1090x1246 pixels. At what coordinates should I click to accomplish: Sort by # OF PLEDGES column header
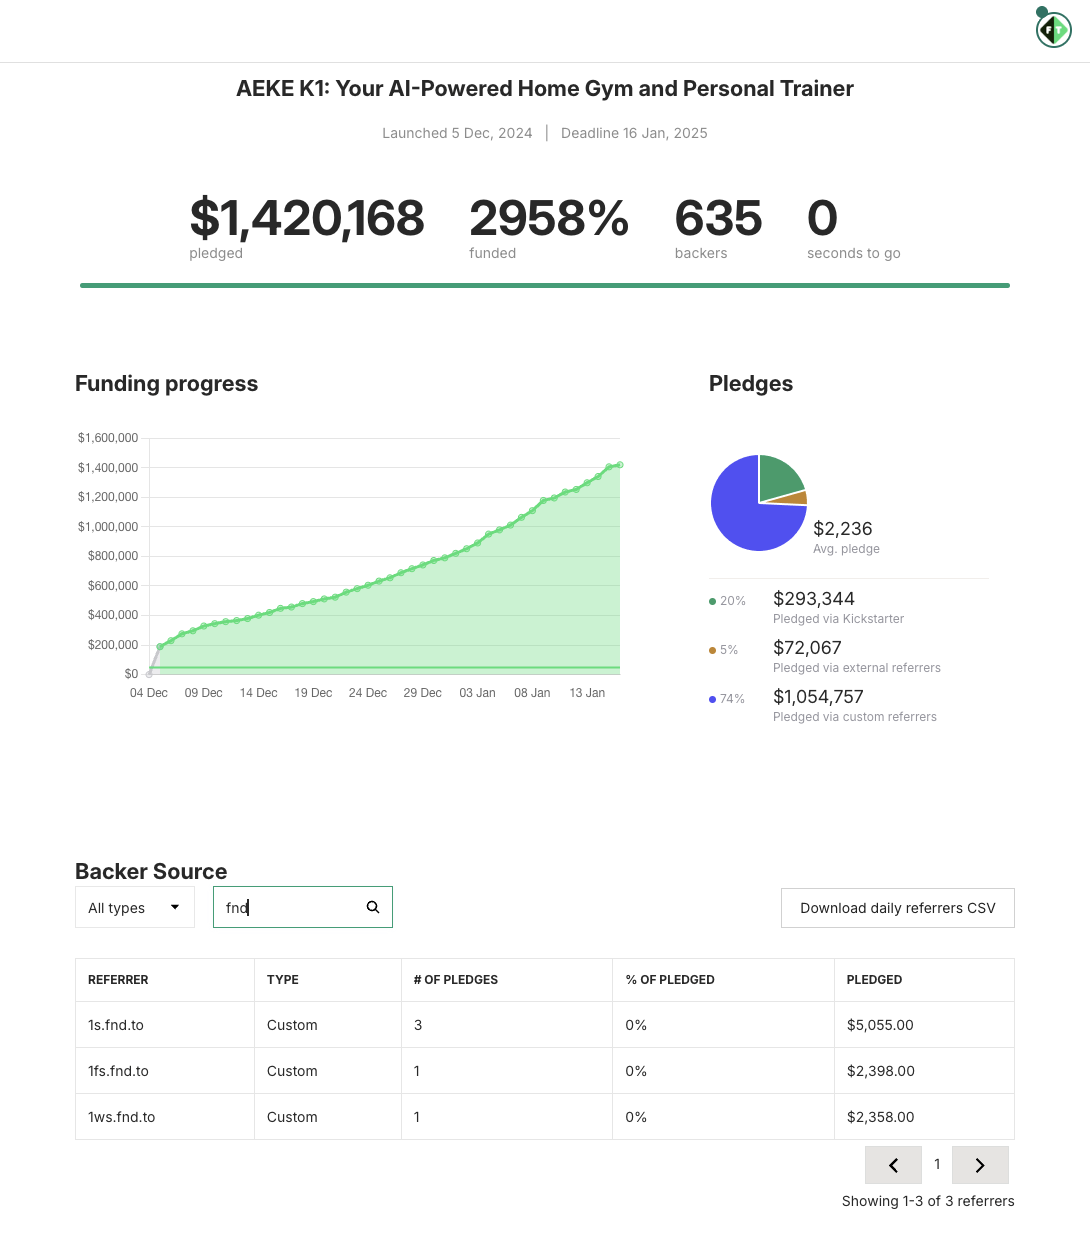[455, 980]
